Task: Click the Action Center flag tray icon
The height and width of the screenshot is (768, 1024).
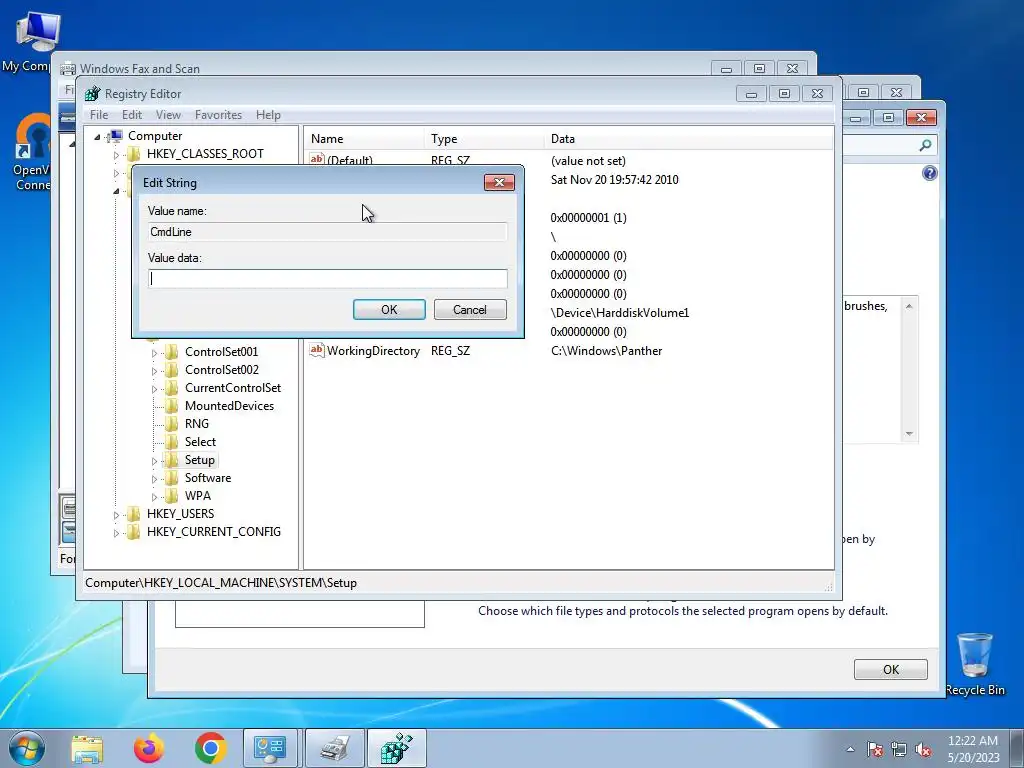Action: click(875, 749)
